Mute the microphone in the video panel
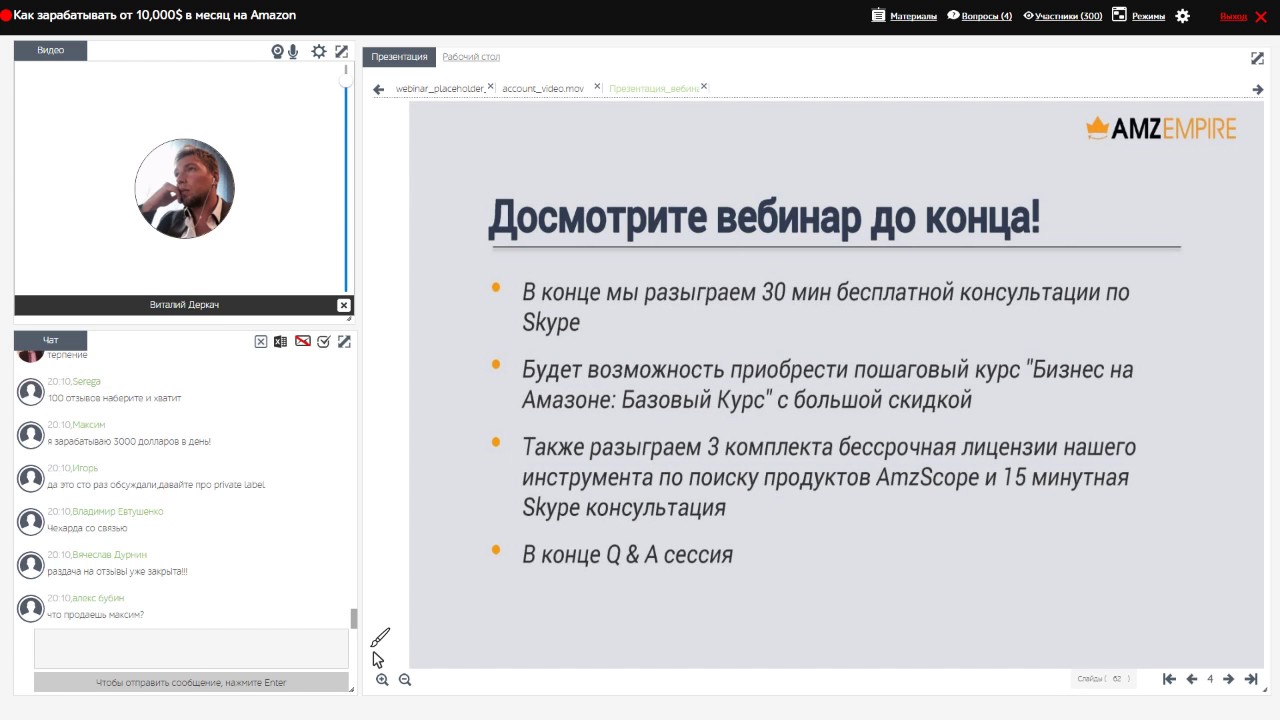 click(293, 52)
